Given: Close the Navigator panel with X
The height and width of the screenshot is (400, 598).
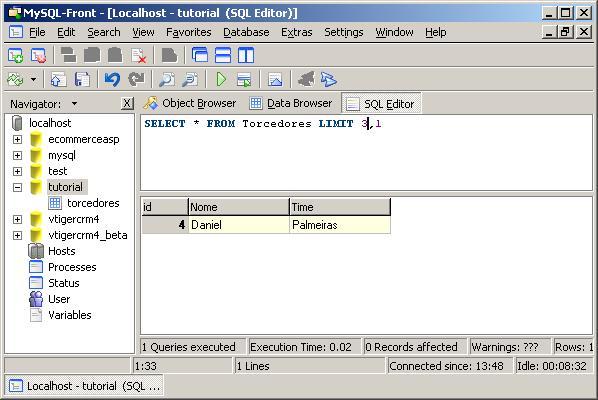Looking at the screenshot, I should [127, 103].
